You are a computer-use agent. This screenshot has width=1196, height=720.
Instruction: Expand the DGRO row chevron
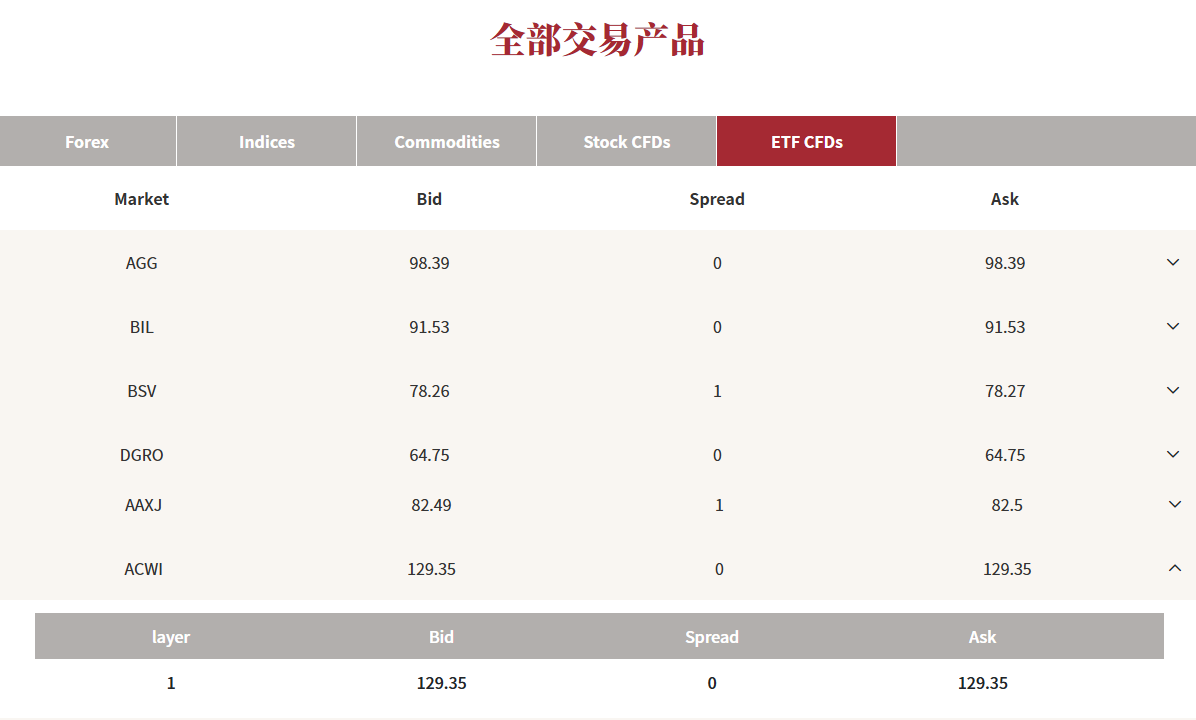pyautogui.click(x=1173, y=455)
